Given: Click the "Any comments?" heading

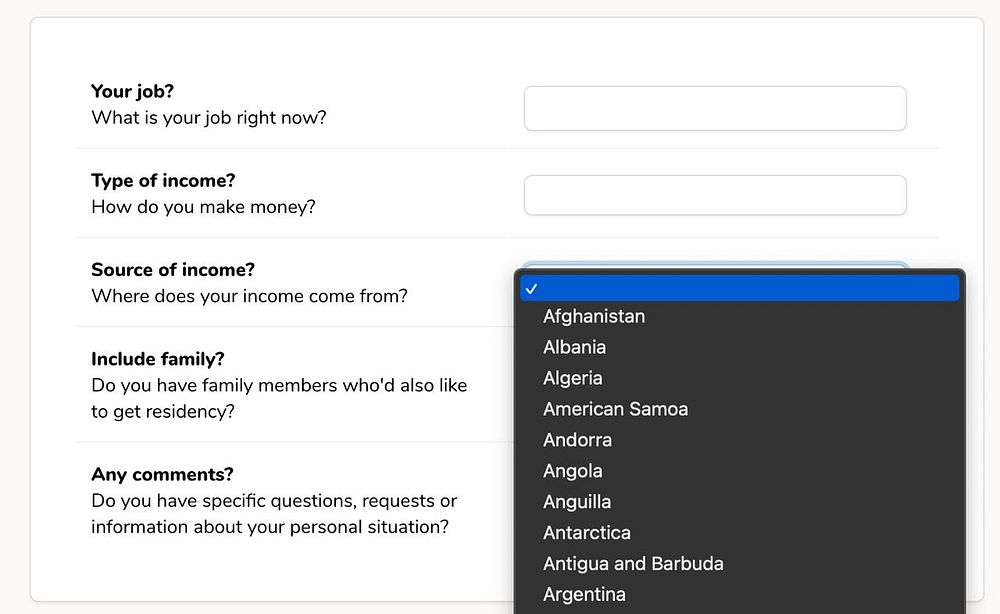Looking at the screenshot, I should [x=162, y=474].
